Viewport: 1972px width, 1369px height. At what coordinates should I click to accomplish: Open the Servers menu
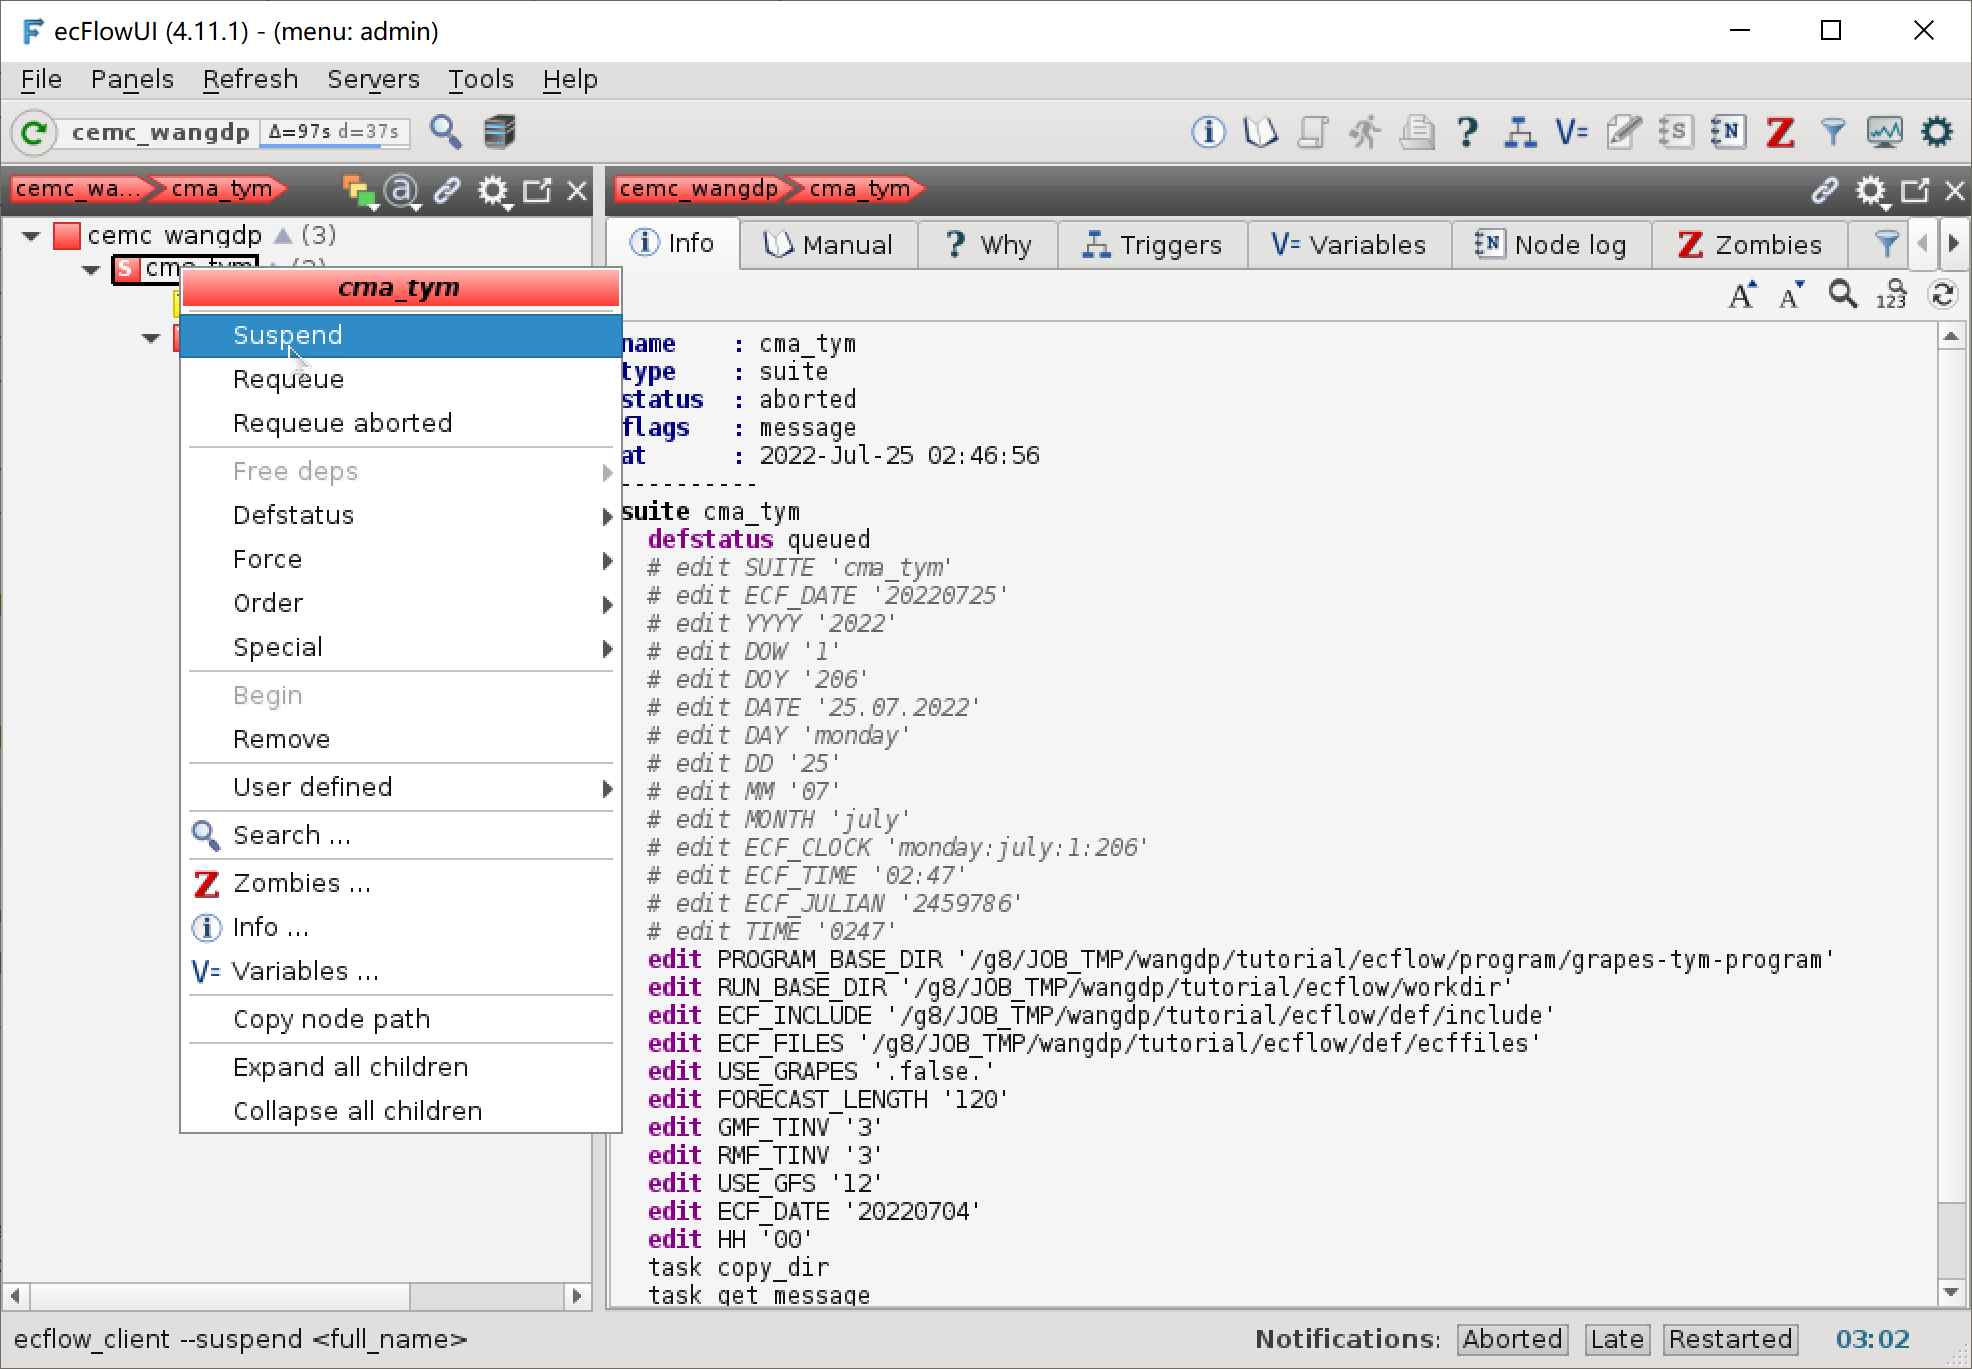(373, 79)
